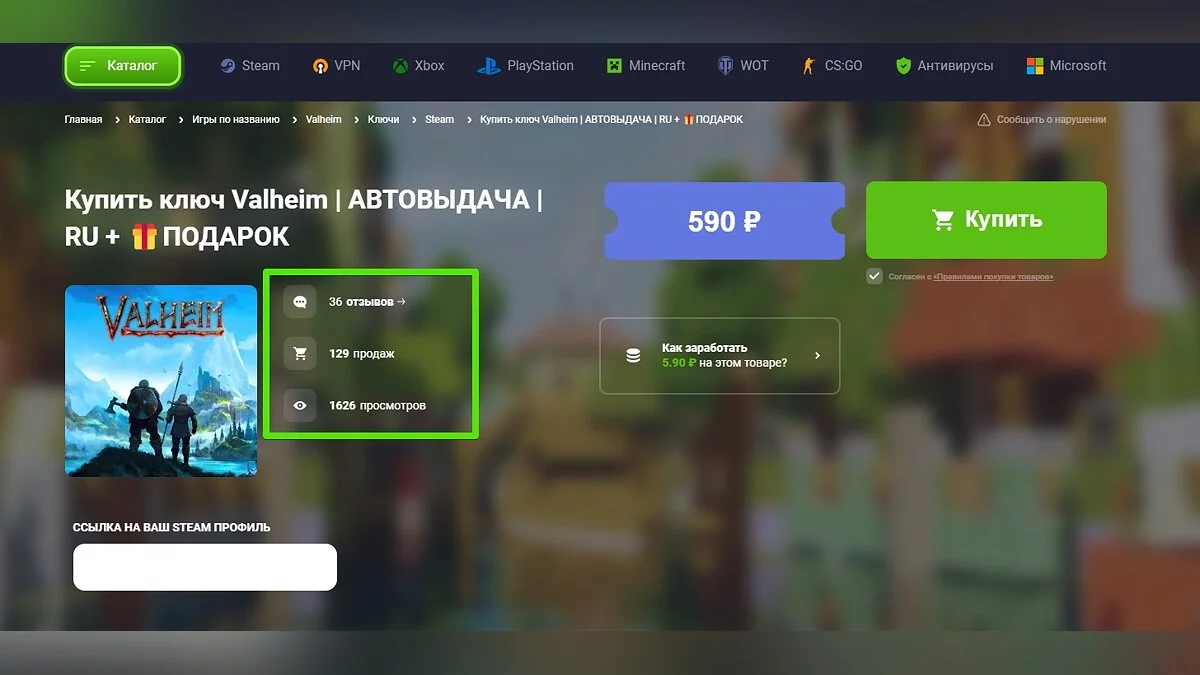Click the cart icon beside 129 продаж
Image resolution: width=1200 pixels, height=675 pixels.
tap(300, 353)
